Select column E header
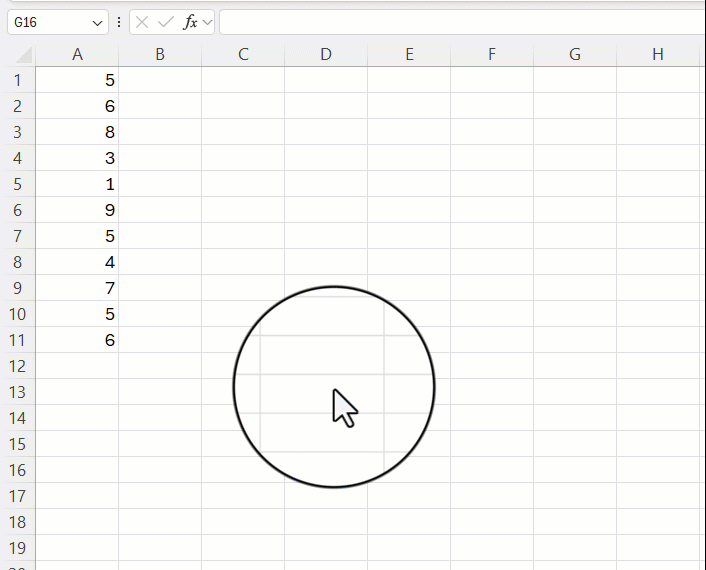The height and width of the screenshot is (570, 706). 409,54
